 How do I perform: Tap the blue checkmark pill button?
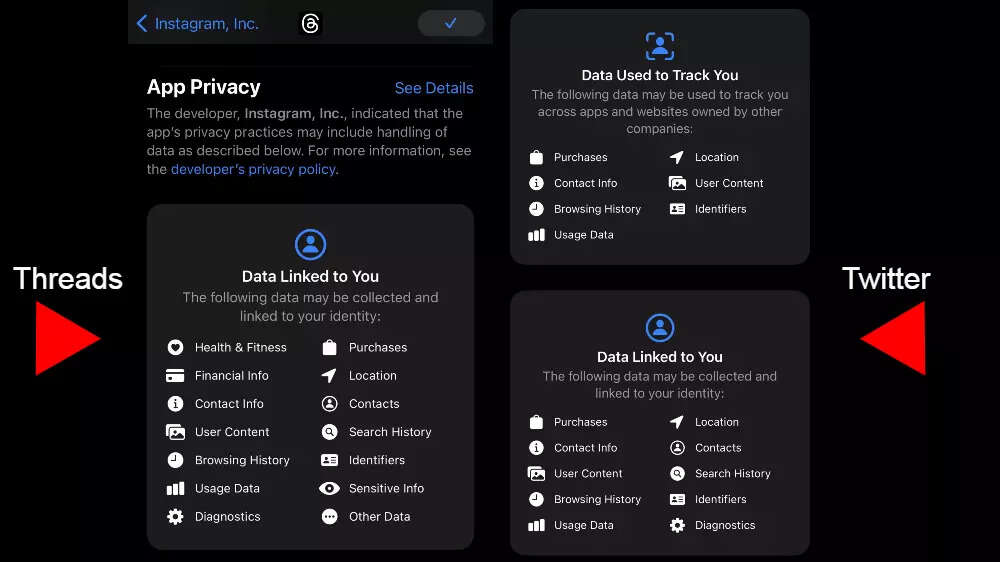[450, 23]
